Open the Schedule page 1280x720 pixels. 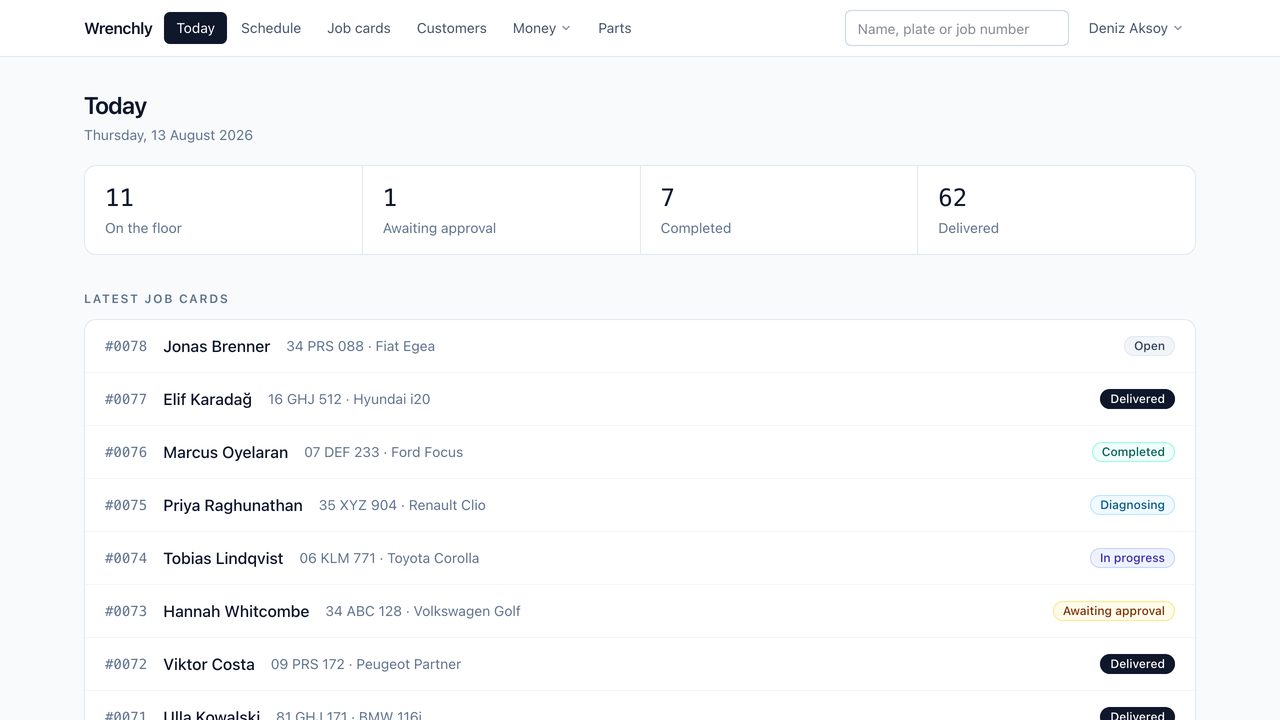271,28
